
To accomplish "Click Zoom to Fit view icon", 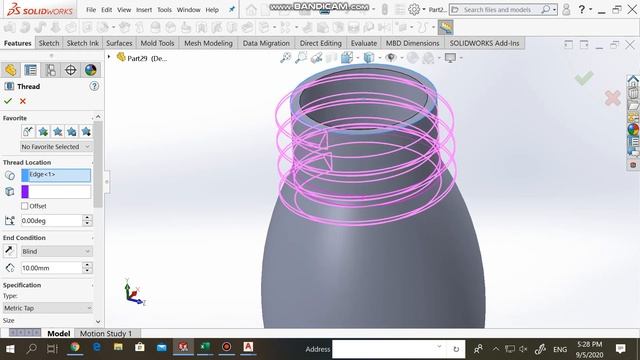I will 285,58.
